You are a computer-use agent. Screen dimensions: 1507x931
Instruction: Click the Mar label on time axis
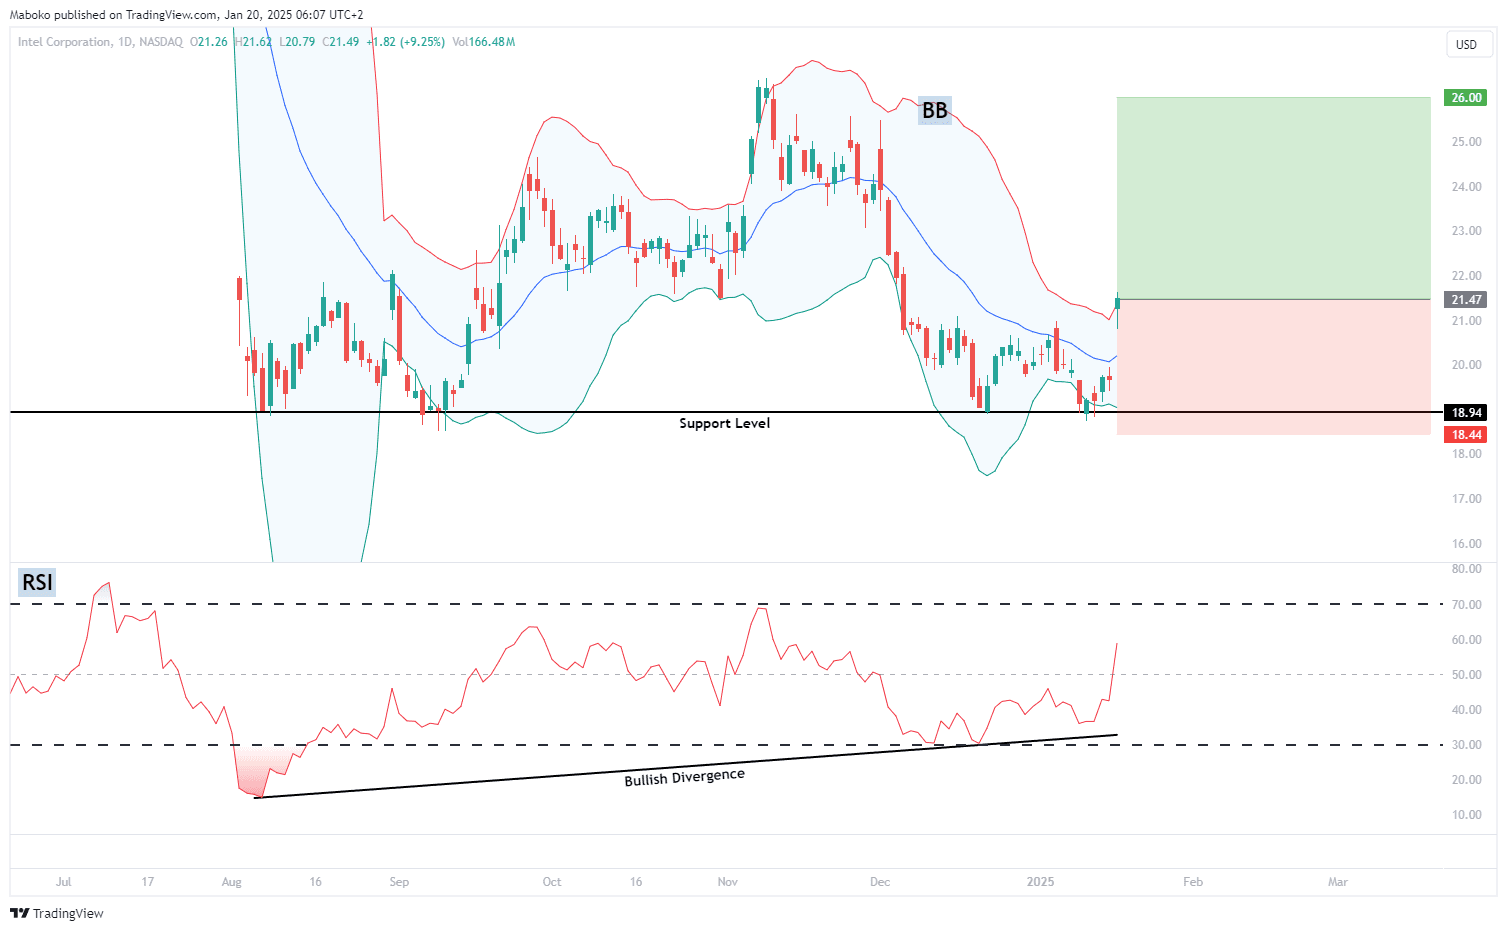tap(1338, 882)
